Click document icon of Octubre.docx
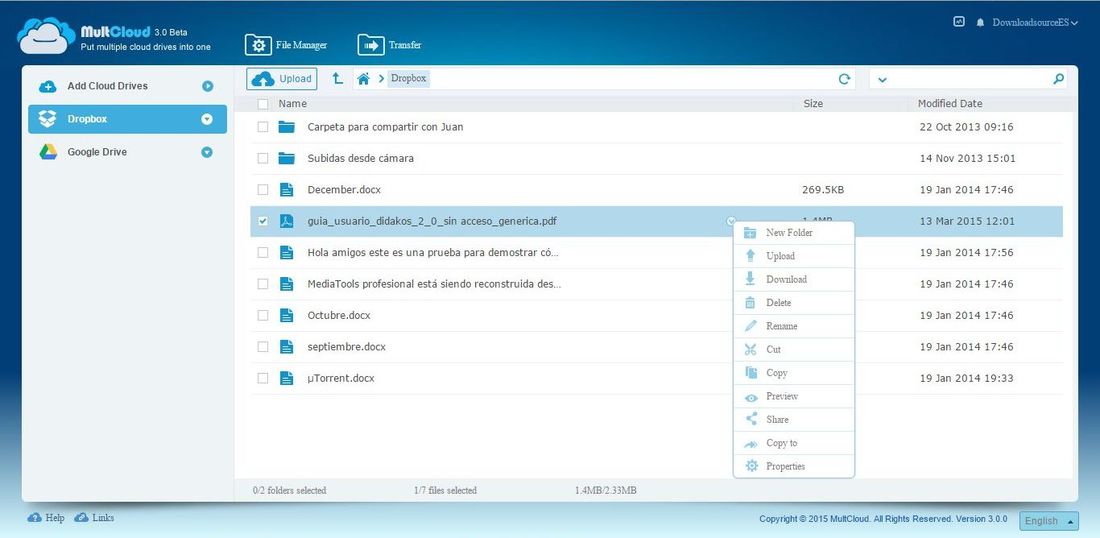 (286, 316)
